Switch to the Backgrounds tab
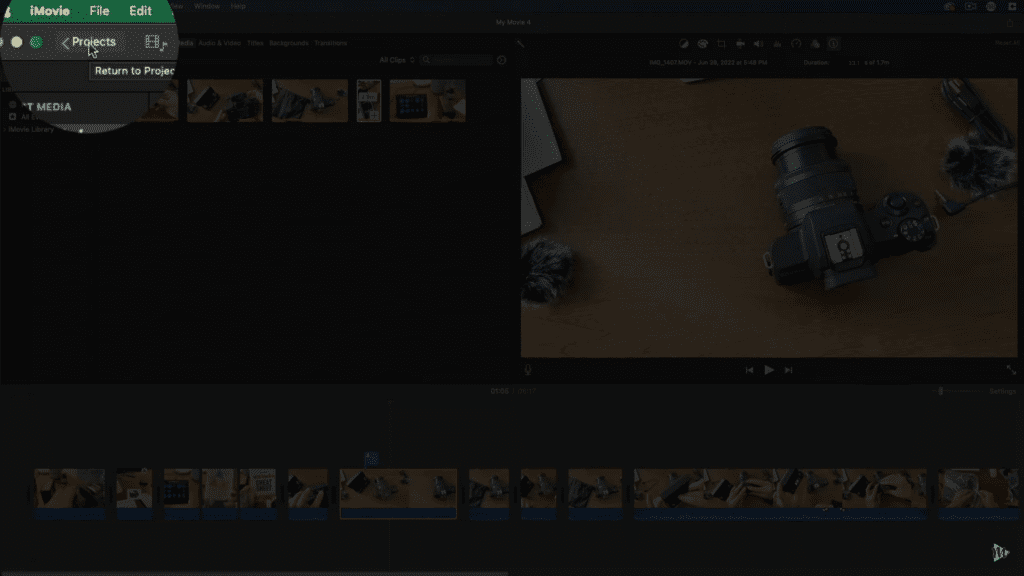 pyautogui.click(x=289, y=43)
